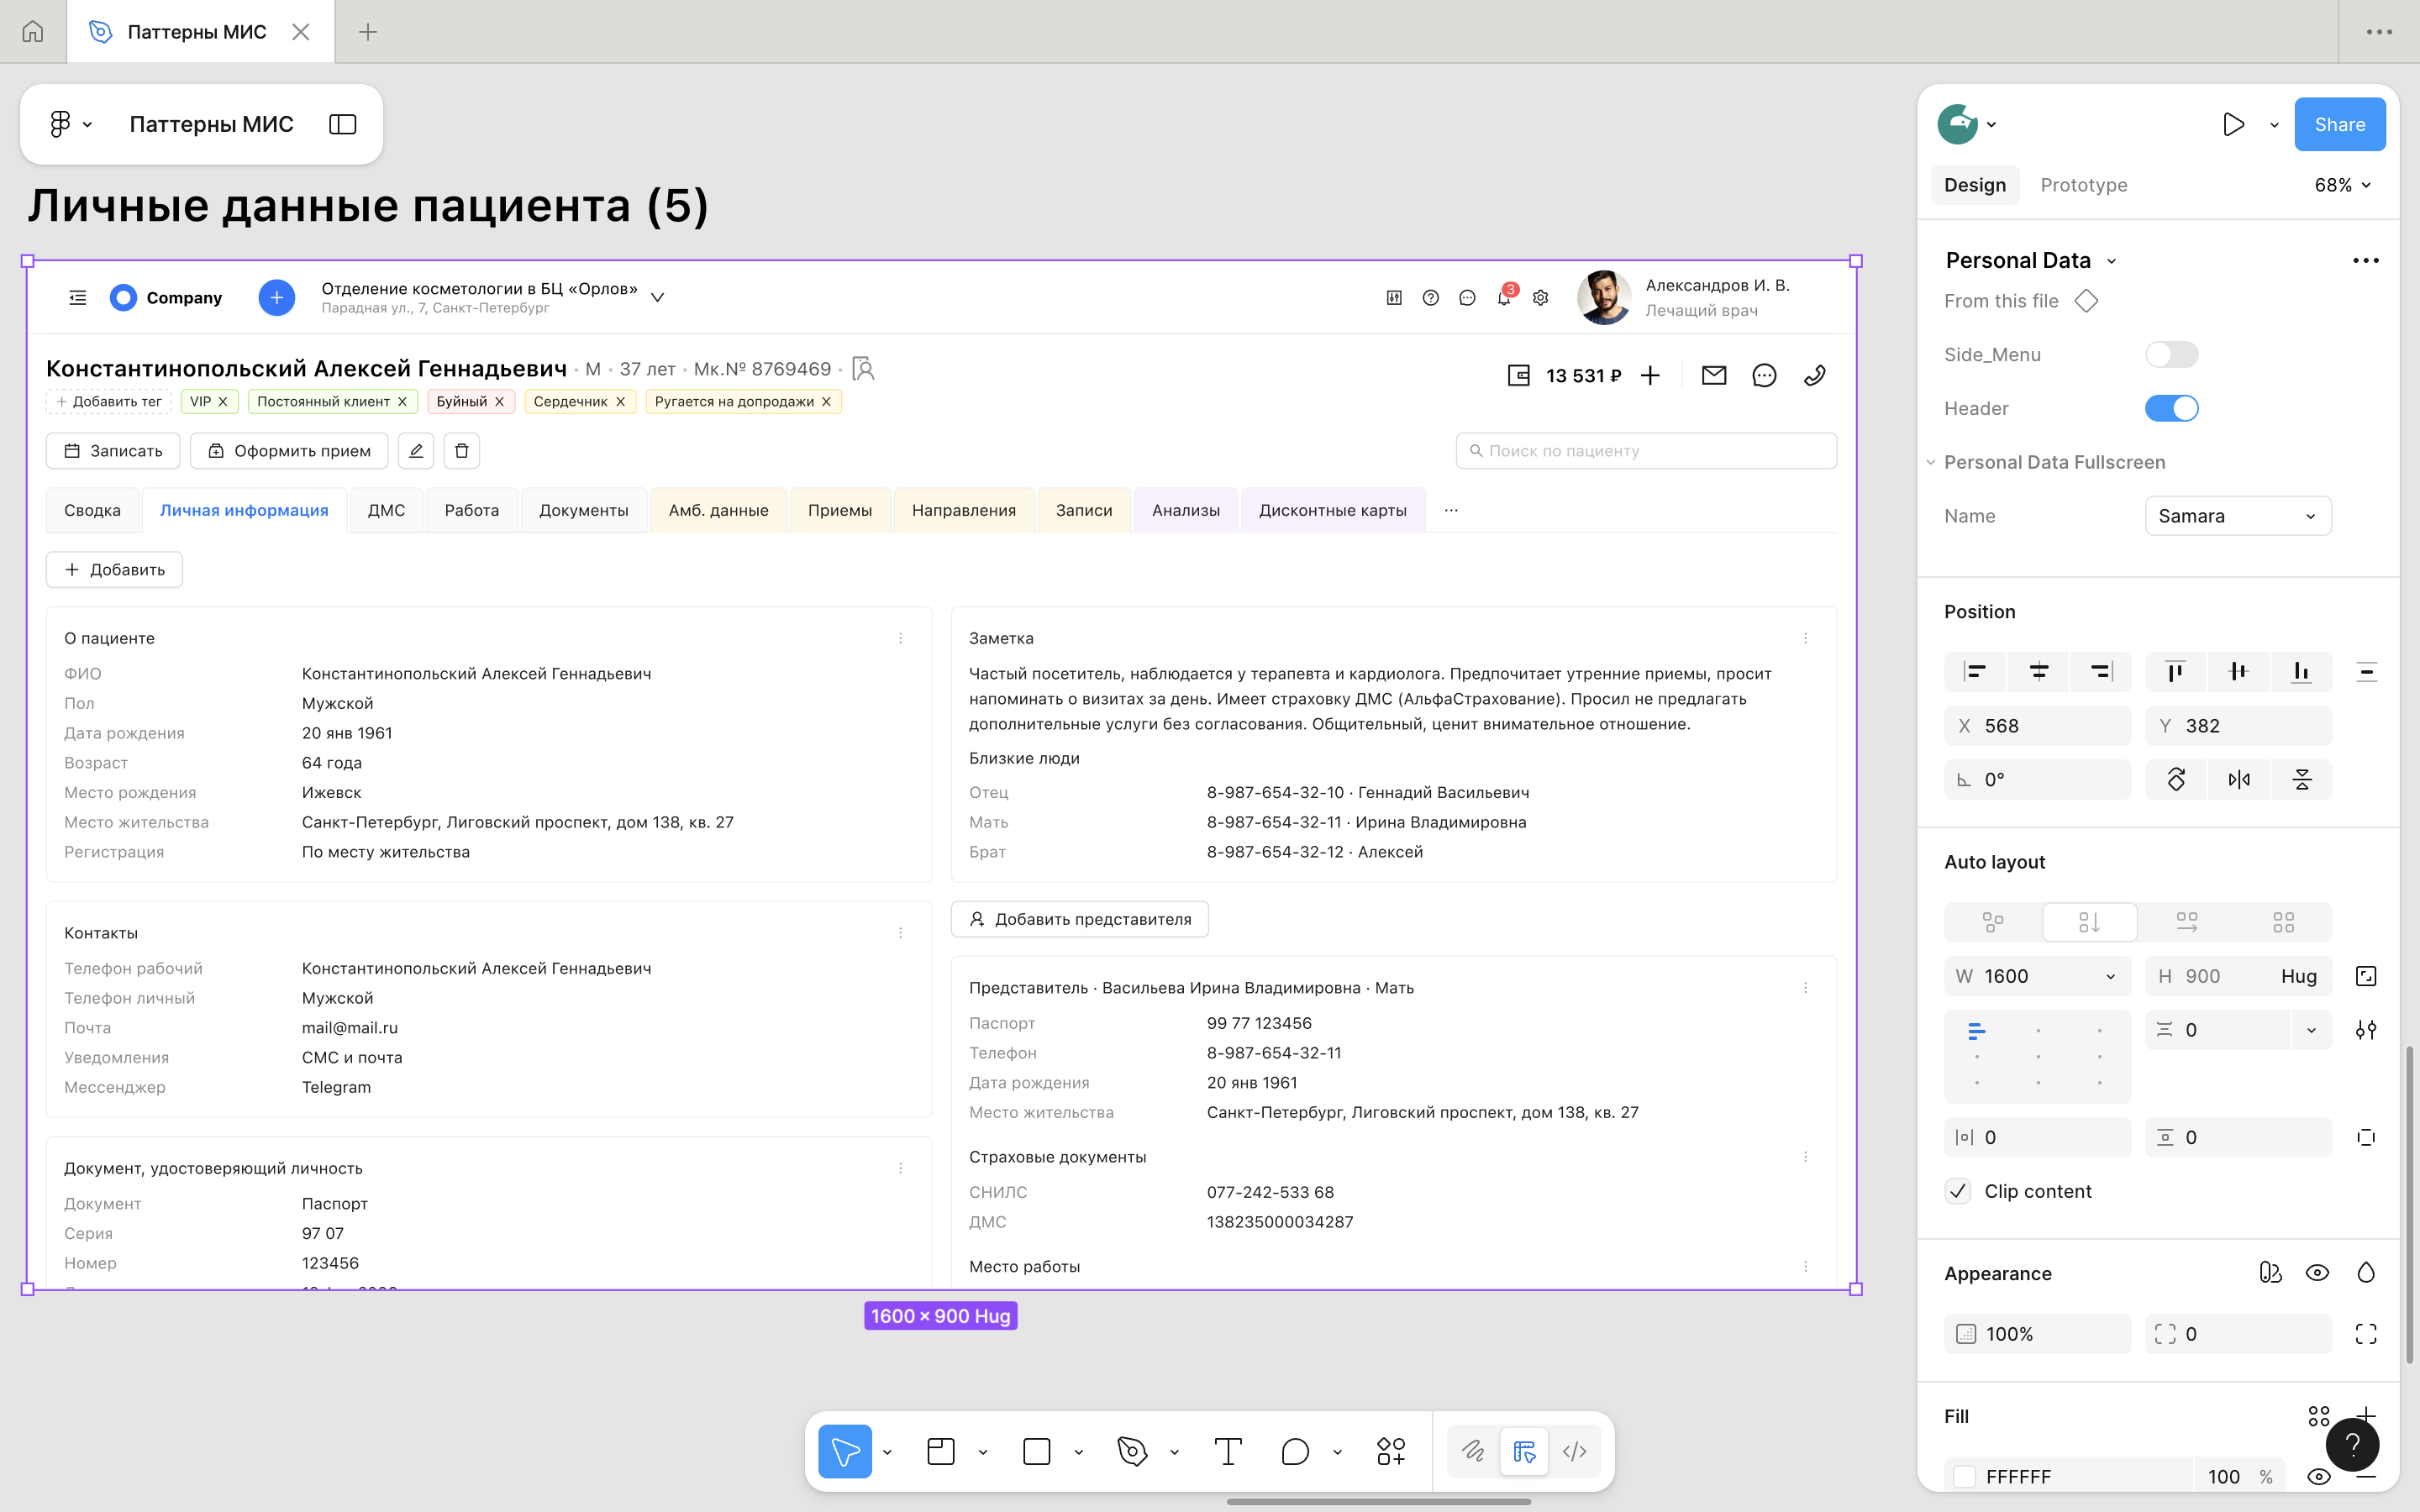
Task: Open the 68% zoom dropdown
Action: (x=2342, y=185)
